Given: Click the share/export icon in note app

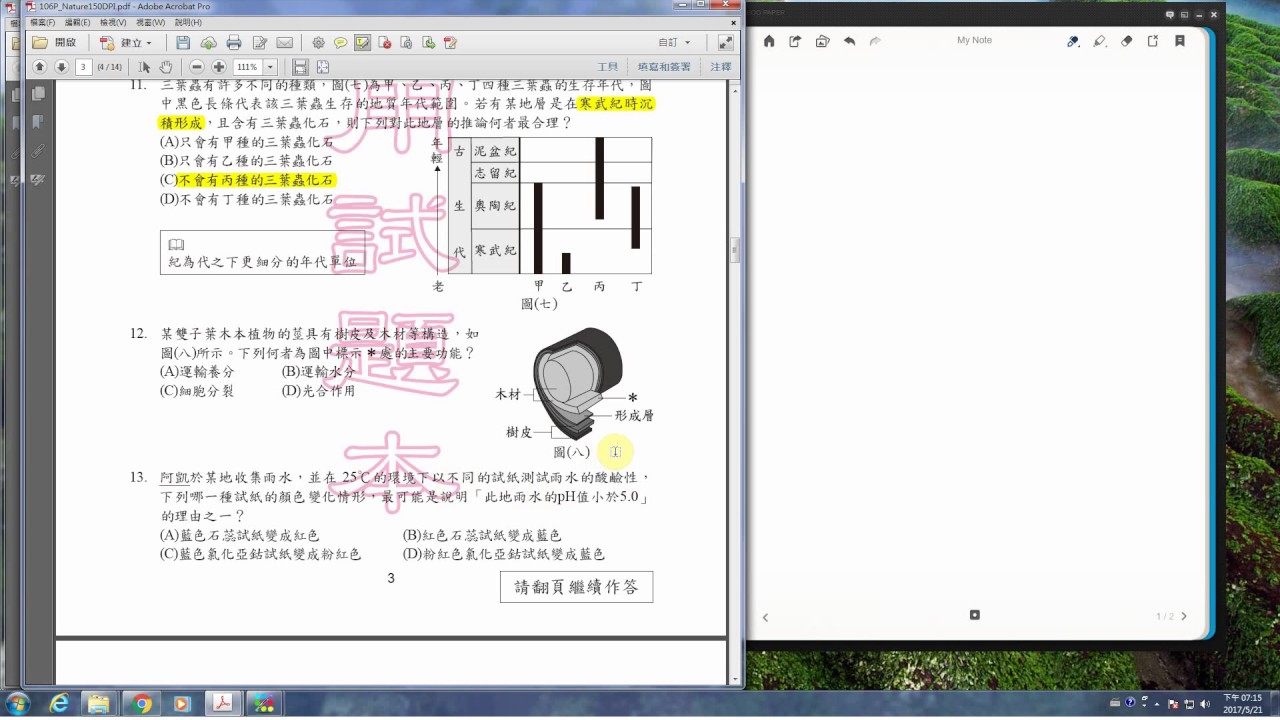Looking at the screenshot, I should pos(795,41).
